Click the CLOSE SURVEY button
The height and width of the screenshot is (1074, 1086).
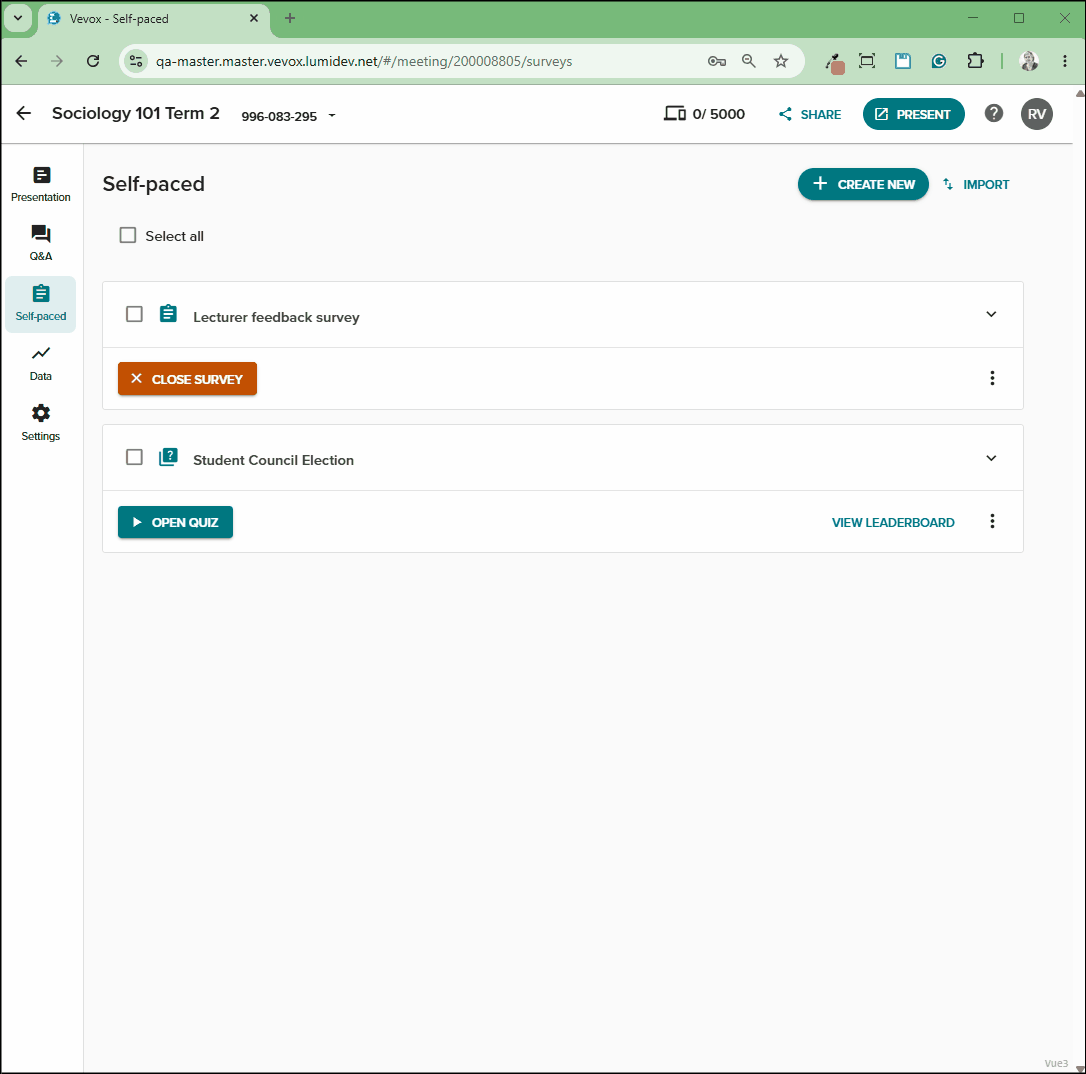[187, 379]
